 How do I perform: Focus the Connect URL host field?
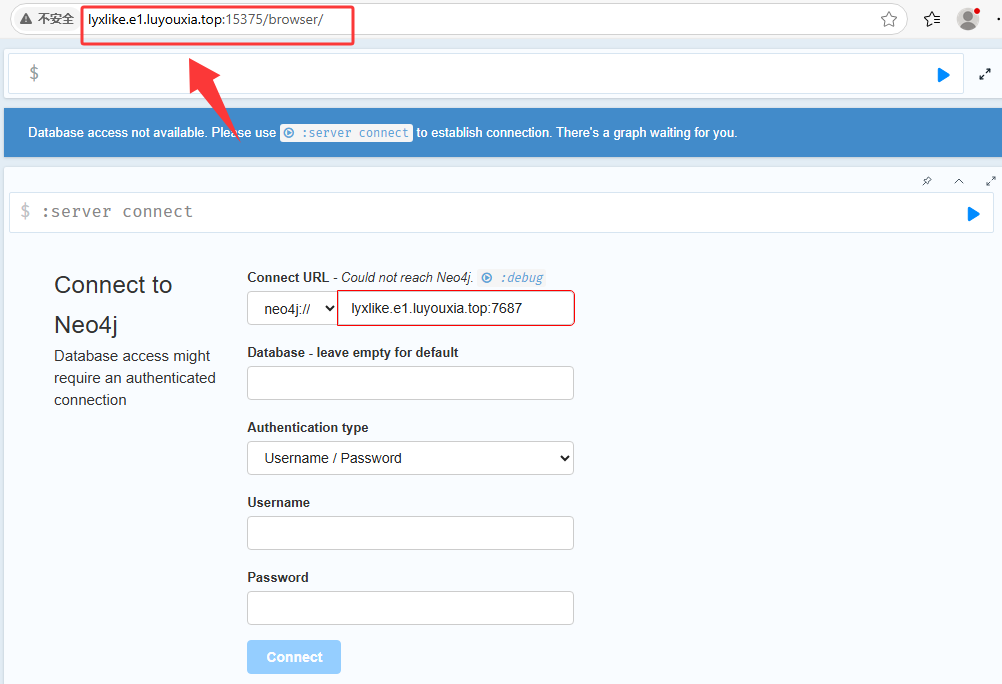point(456,308)
